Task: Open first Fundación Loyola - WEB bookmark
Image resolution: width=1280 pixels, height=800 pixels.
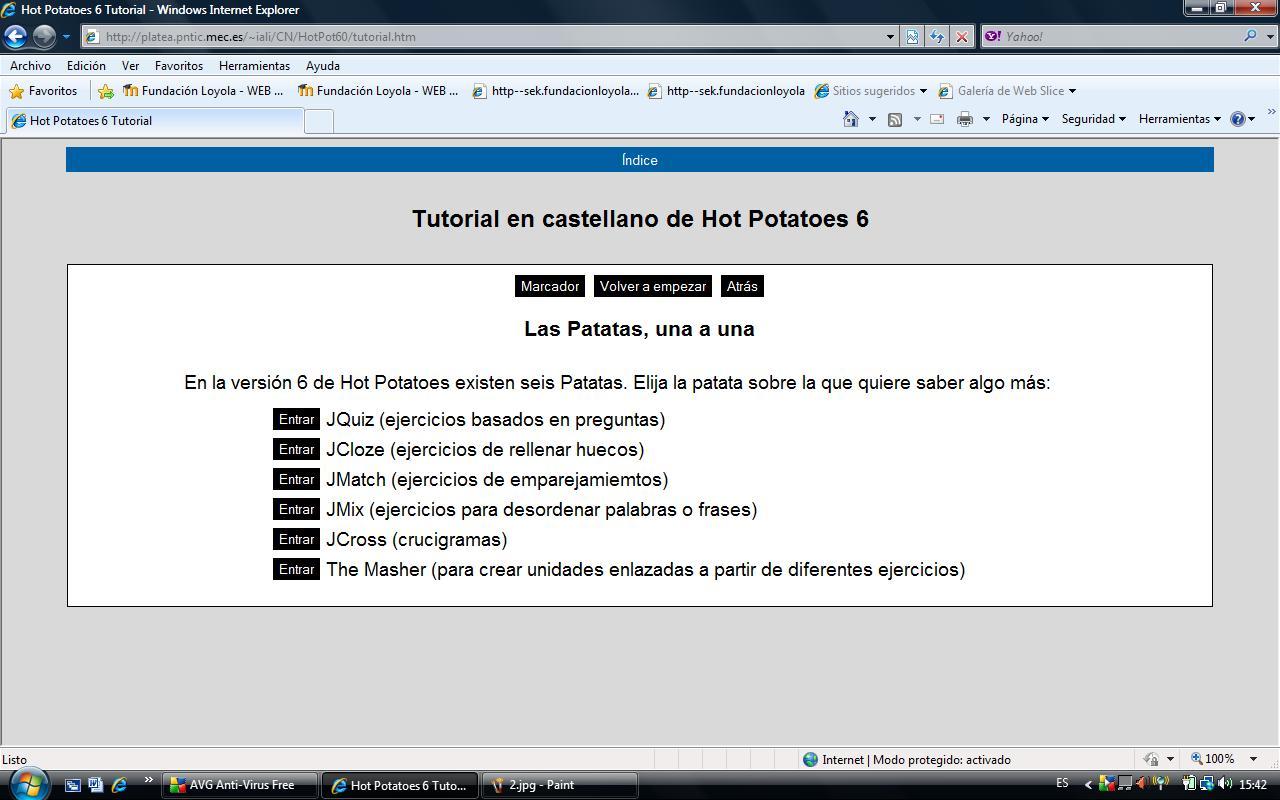Action: click(203, 91)
